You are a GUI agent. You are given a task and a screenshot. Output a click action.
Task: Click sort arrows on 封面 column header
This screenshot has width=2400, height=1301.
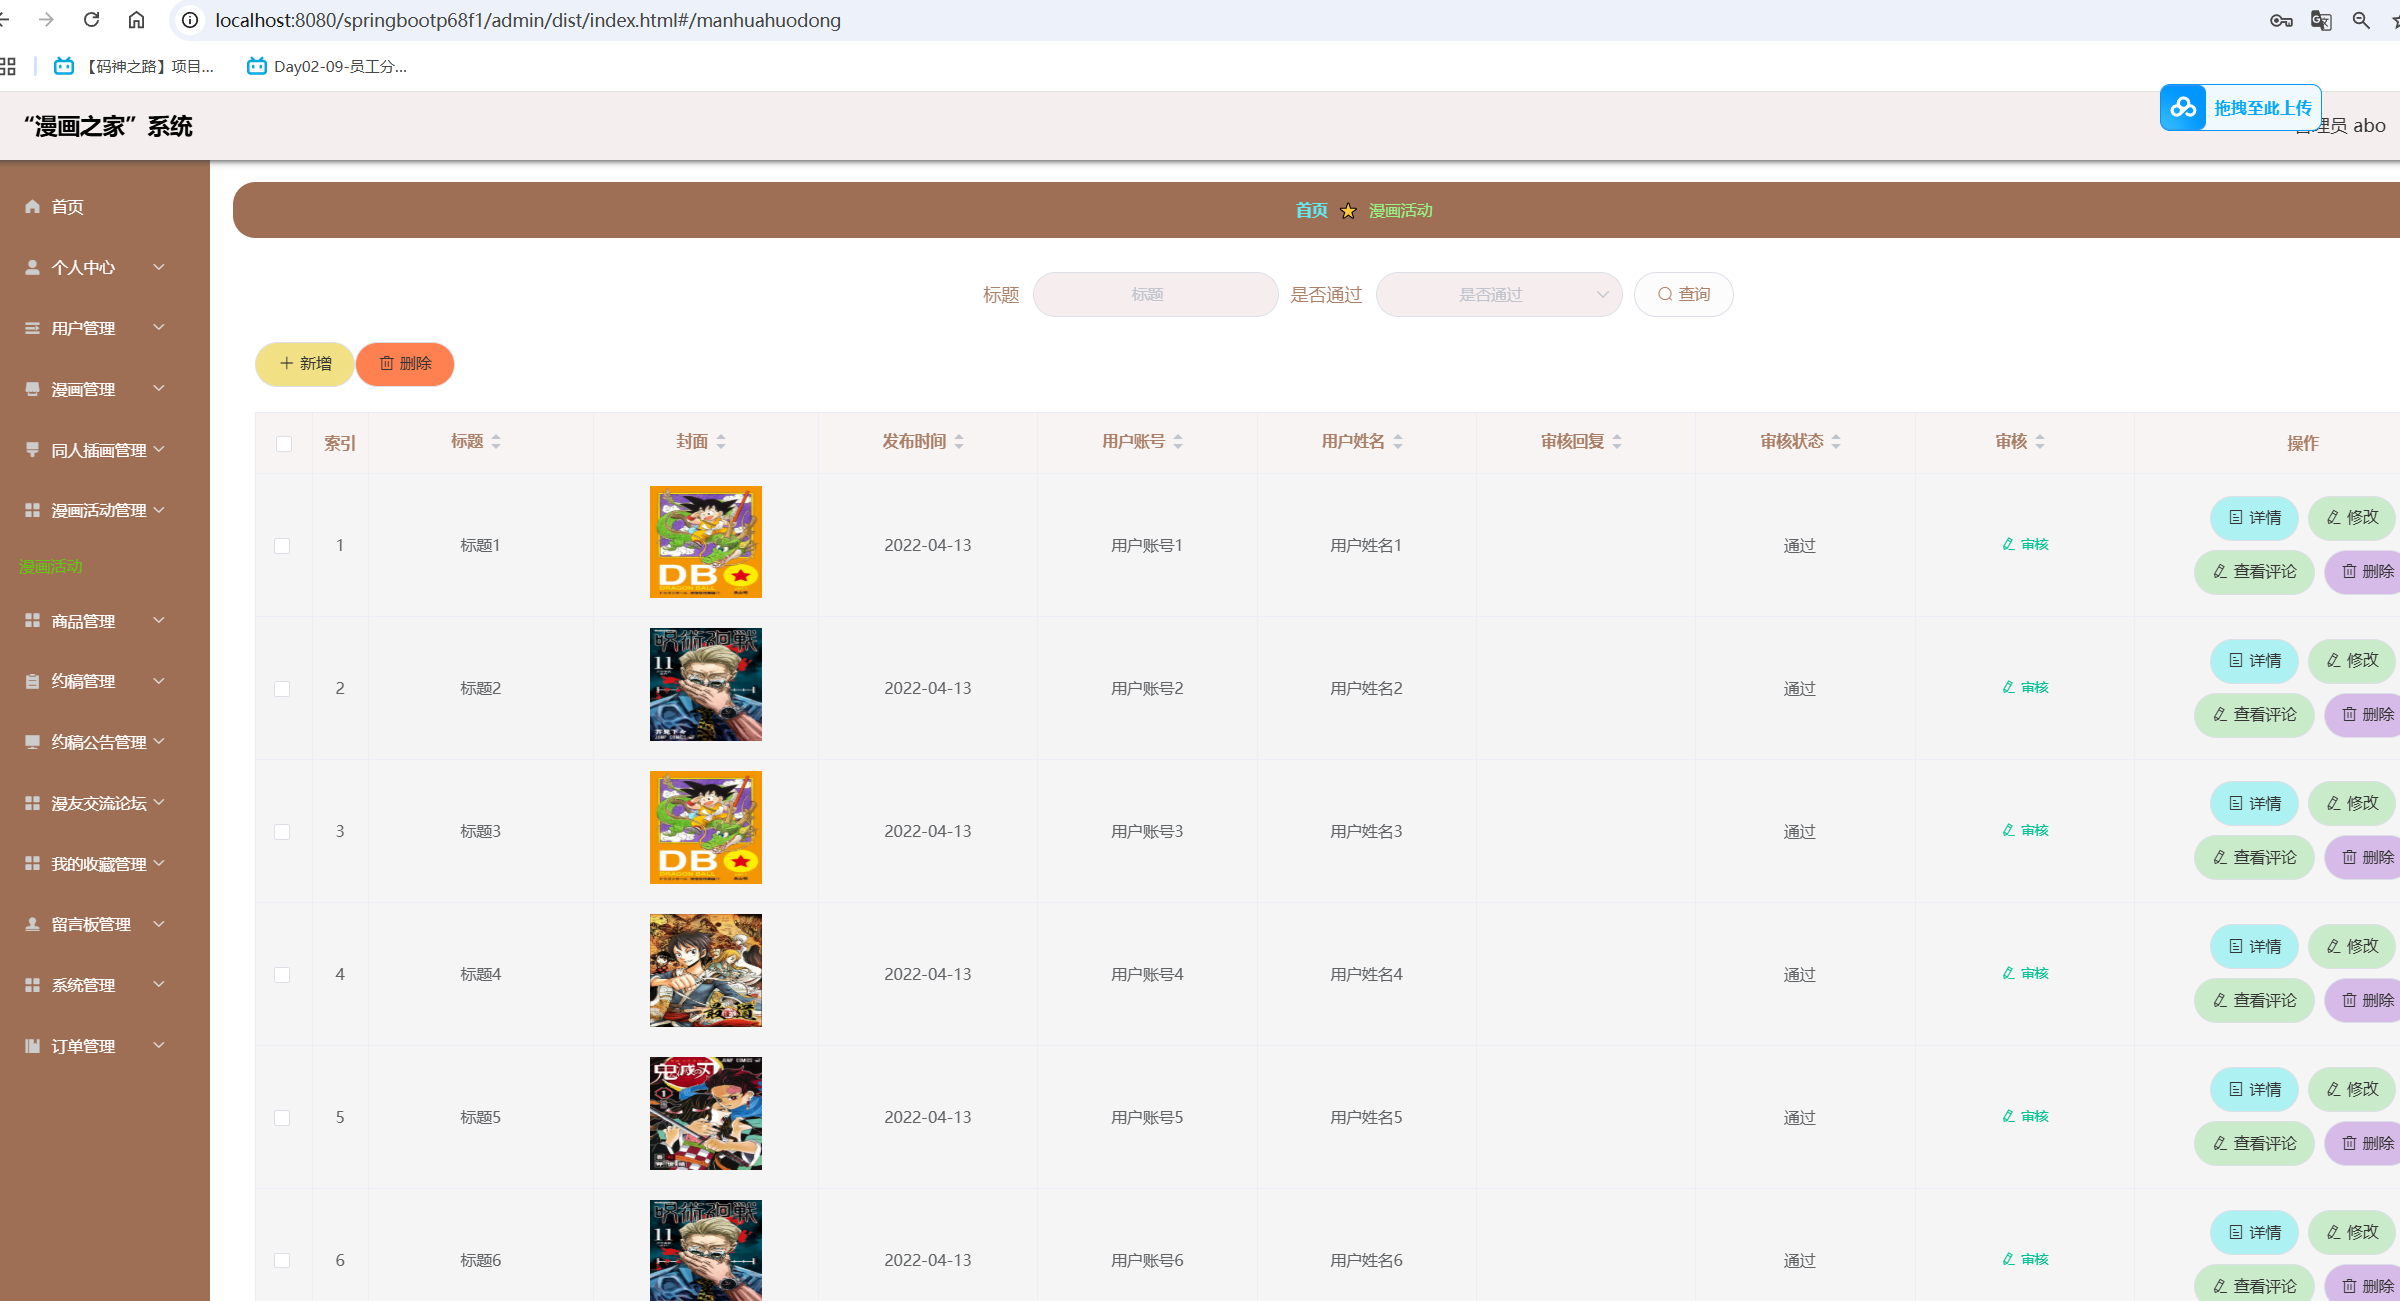click(721, 442)
